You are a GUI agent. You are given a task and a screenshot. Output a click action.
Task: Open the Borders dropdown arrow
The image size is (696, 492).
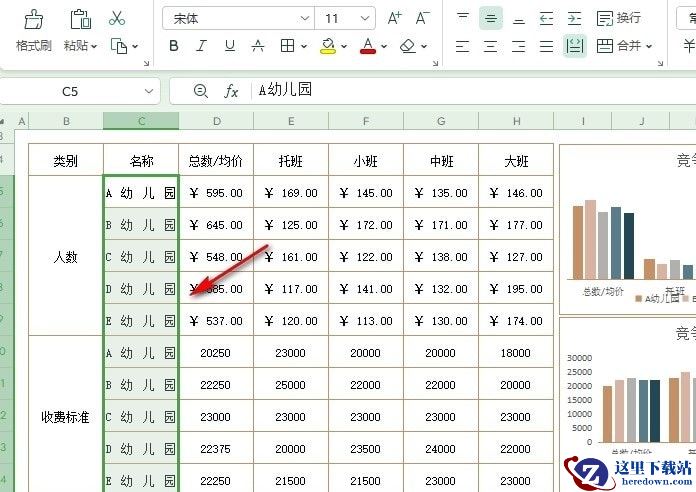click(304, 46)
